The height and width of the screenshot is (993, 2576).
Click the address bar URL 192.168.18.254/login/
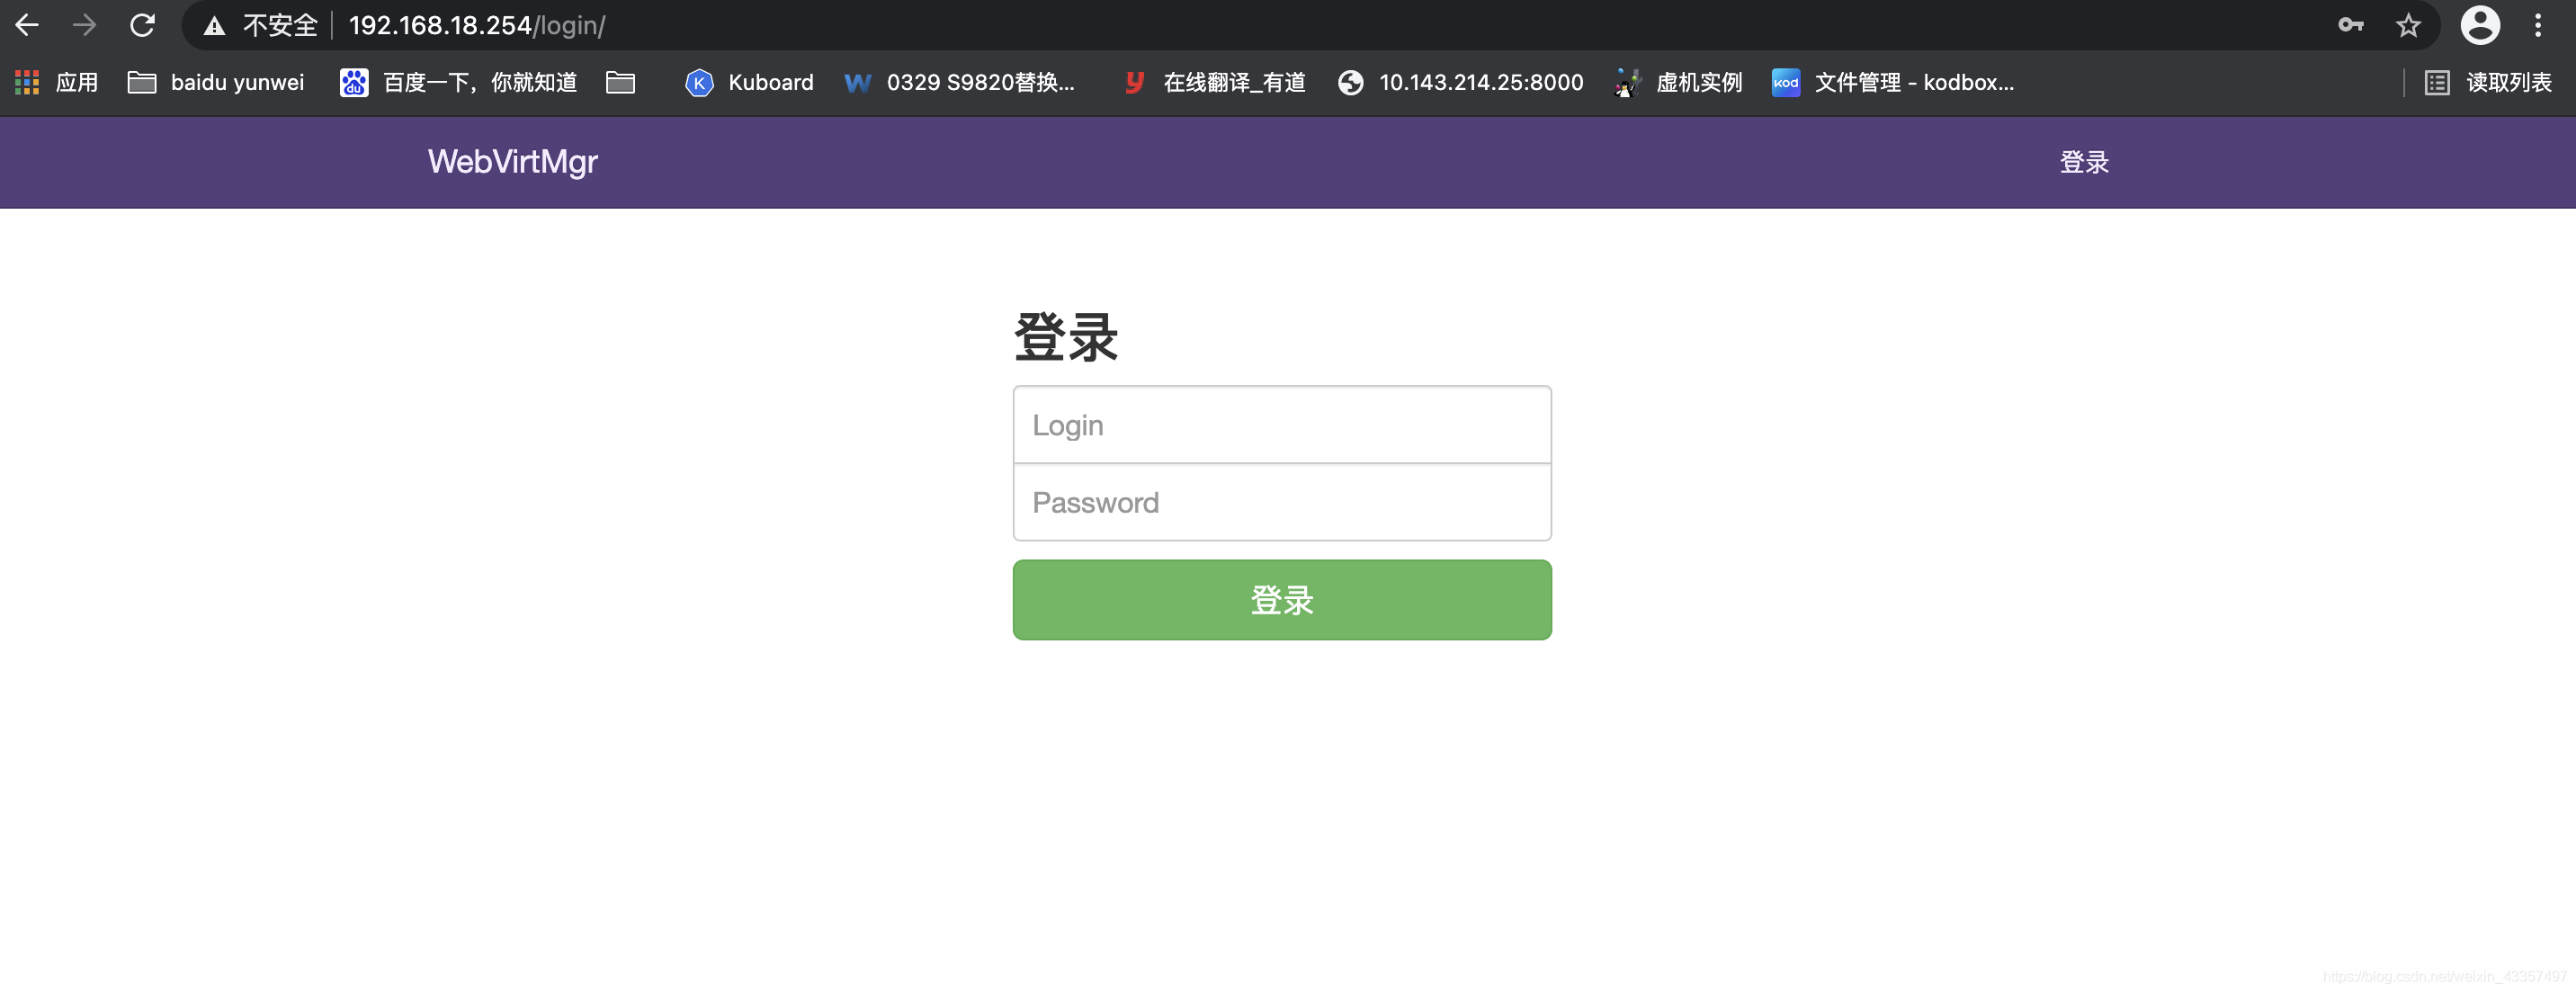477,26
